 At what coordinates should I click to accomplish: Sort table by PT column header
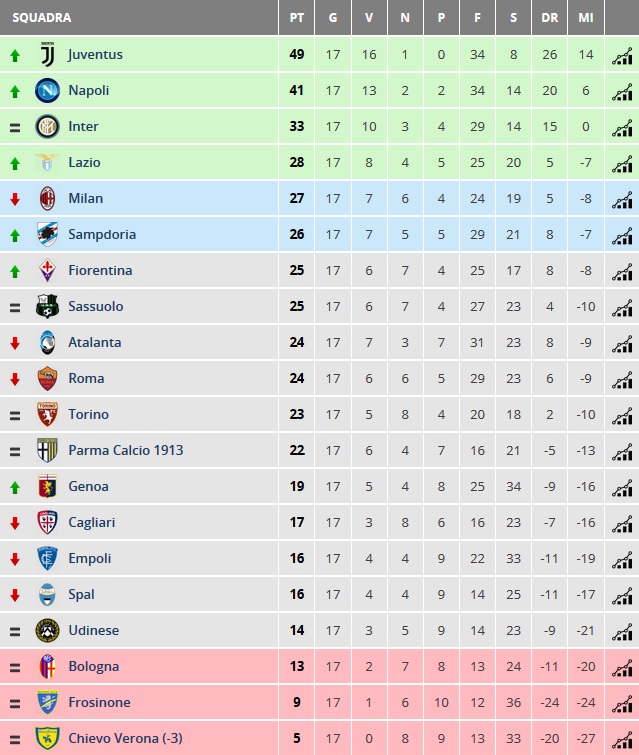tap(297, 18)
